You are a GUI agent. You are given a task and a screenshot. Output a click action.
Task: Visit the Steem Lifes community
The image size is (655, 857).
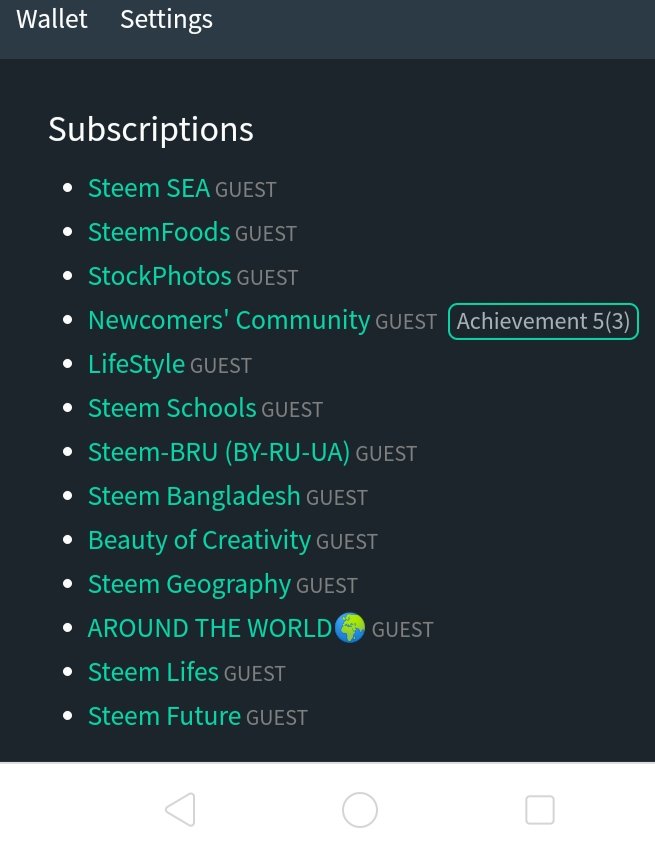coord(153,673)
